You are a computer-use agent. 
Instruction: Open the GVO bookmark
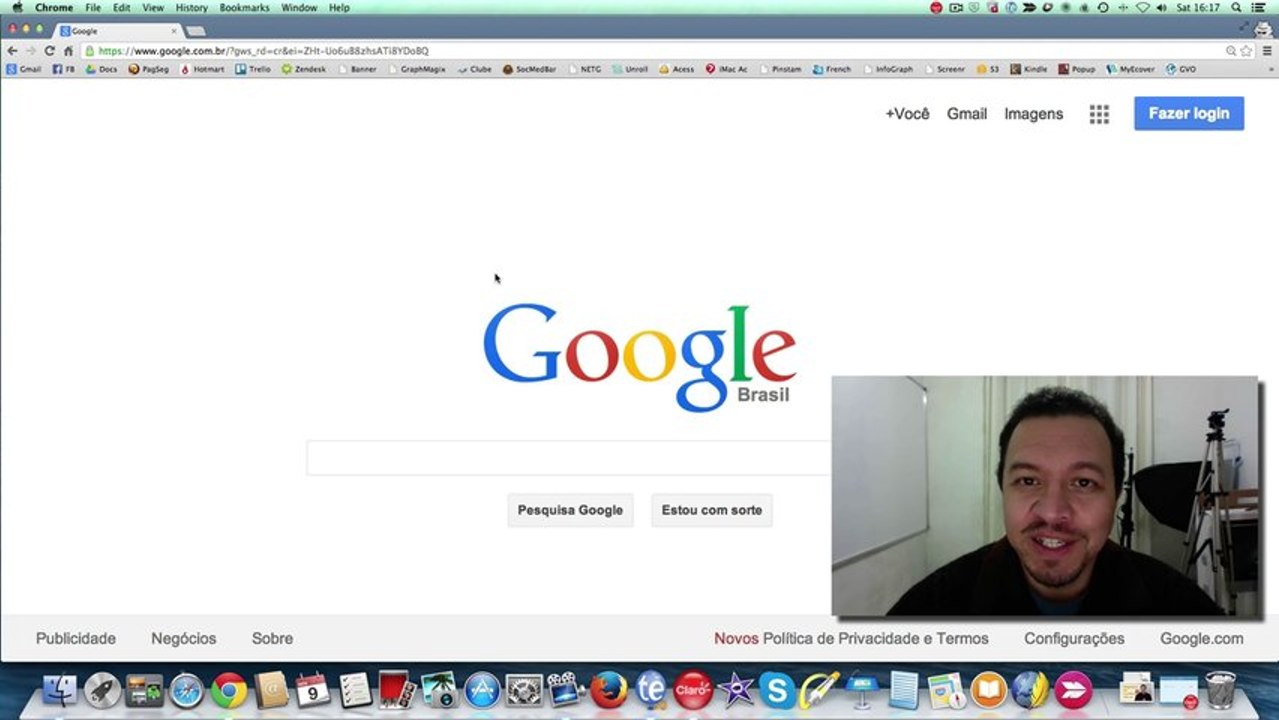[x=1180, y=69]
